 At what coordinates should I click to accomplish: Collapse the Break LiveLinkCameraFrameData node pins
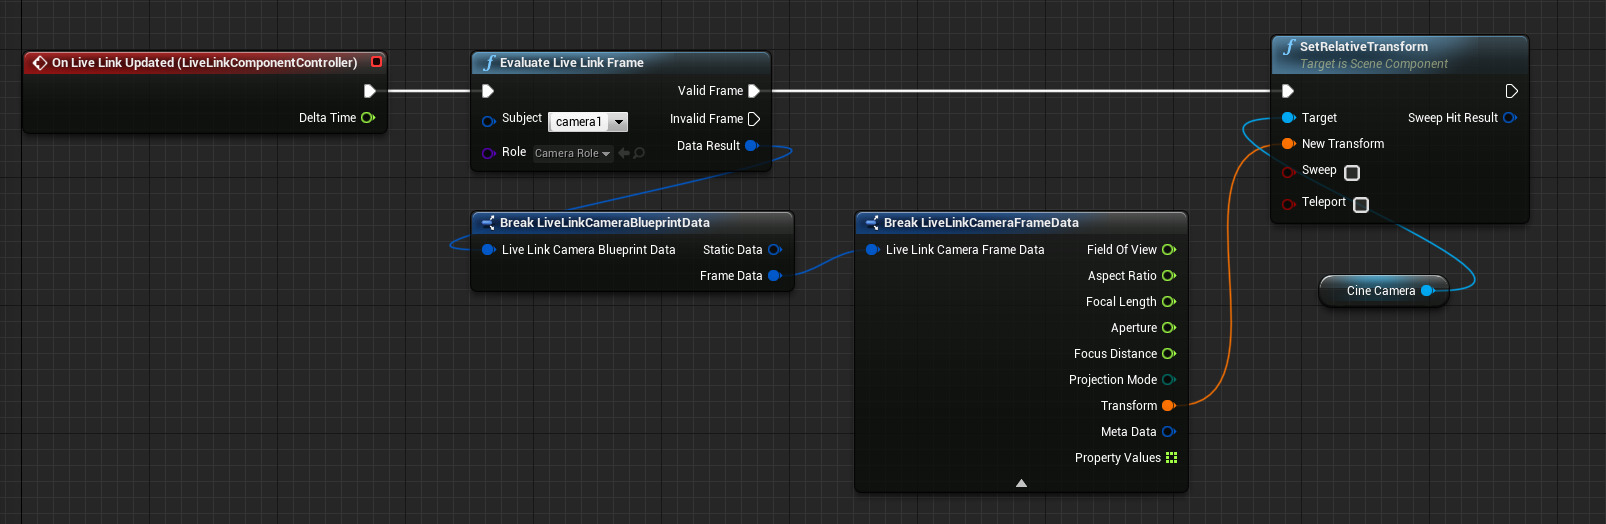click(1021, 483)
